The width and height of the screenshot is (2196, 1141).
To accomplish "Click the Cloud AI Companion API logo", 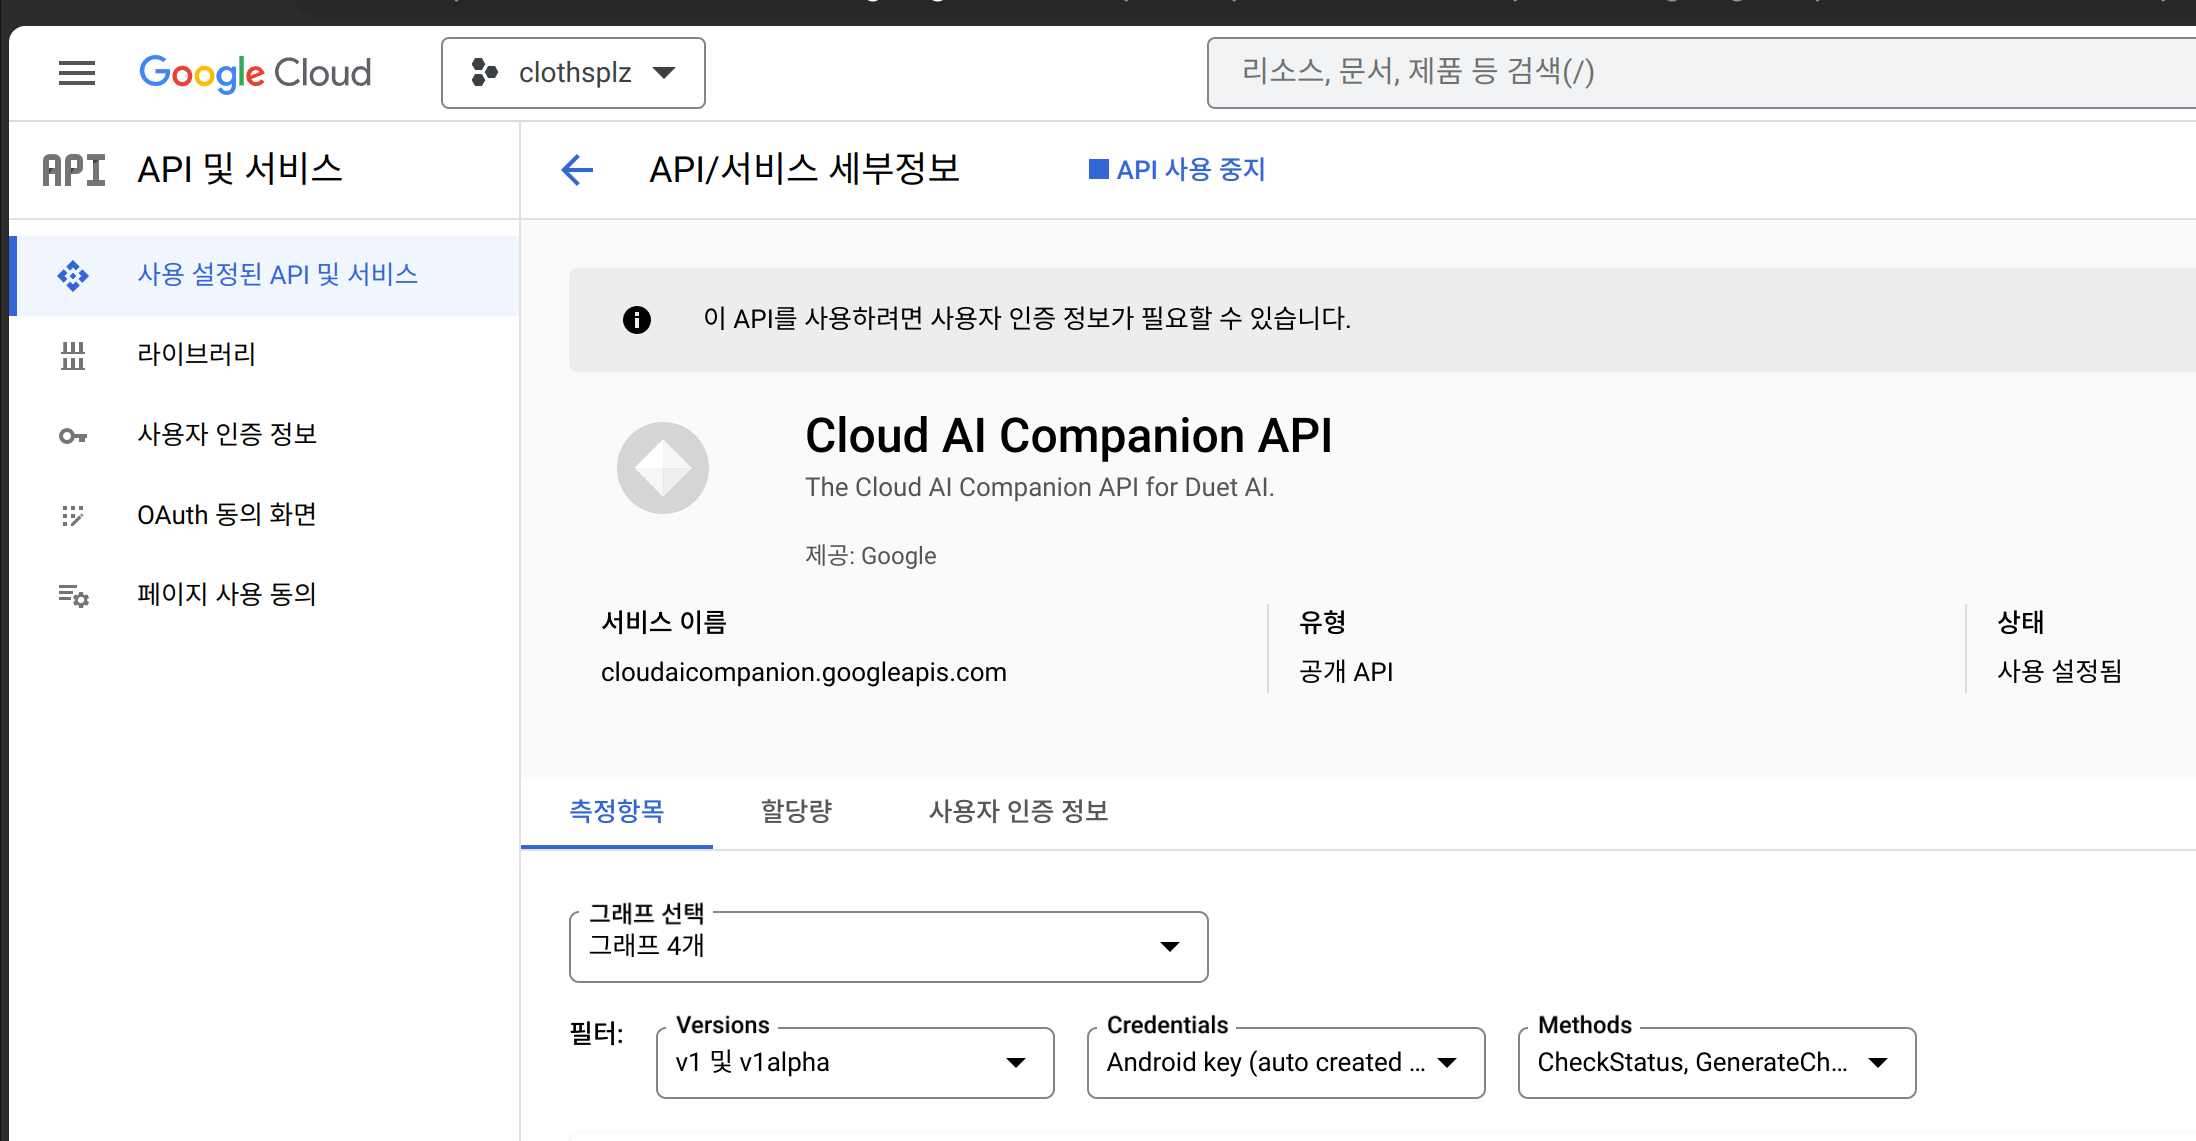I will 662,468.
